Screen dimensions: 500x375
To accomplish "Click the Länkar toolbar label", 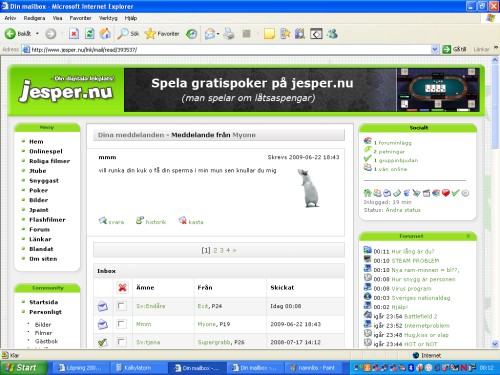I will pyautogui.click(x=481, y=49).
